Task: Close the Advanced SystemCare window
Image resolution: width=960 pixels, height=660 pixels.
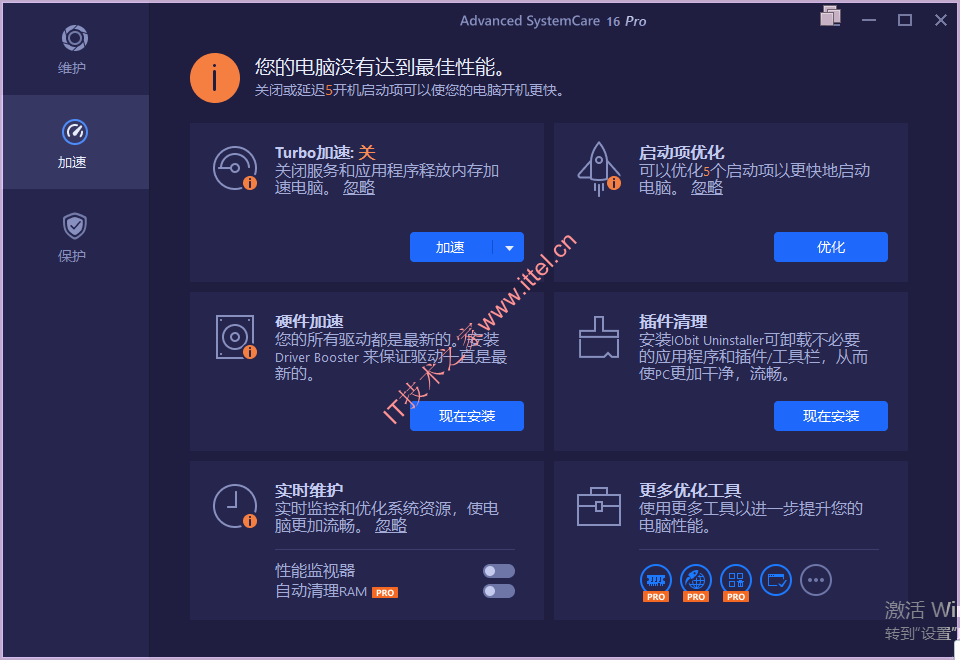Action: click(x=940, y=20)
